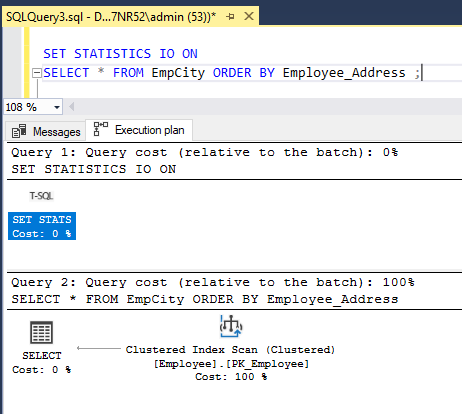462x414 pixels.
Task: Switch to the Execution plan tab
Action: click(139, 130)
